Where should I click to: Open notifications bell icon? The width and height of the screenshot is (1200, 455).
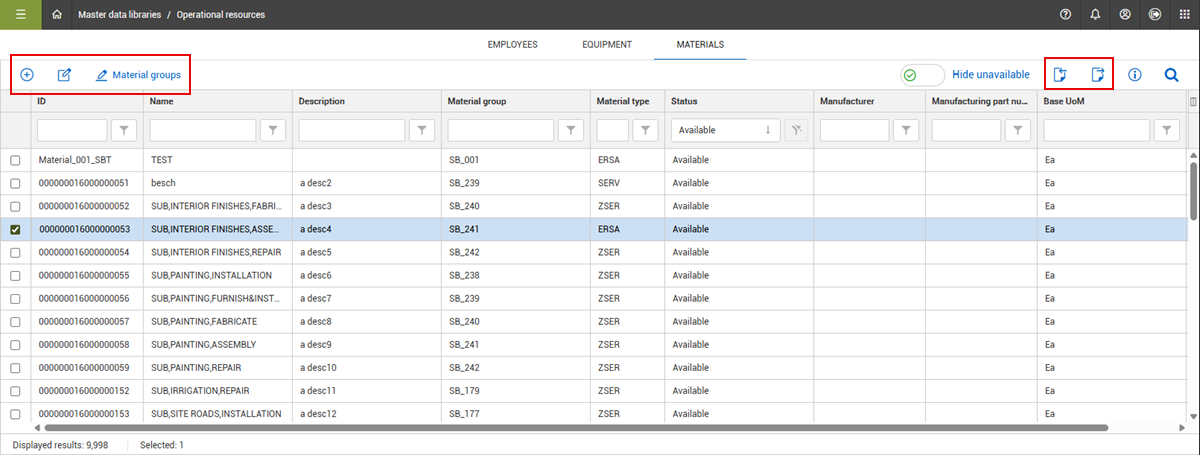pos(1096,15)
